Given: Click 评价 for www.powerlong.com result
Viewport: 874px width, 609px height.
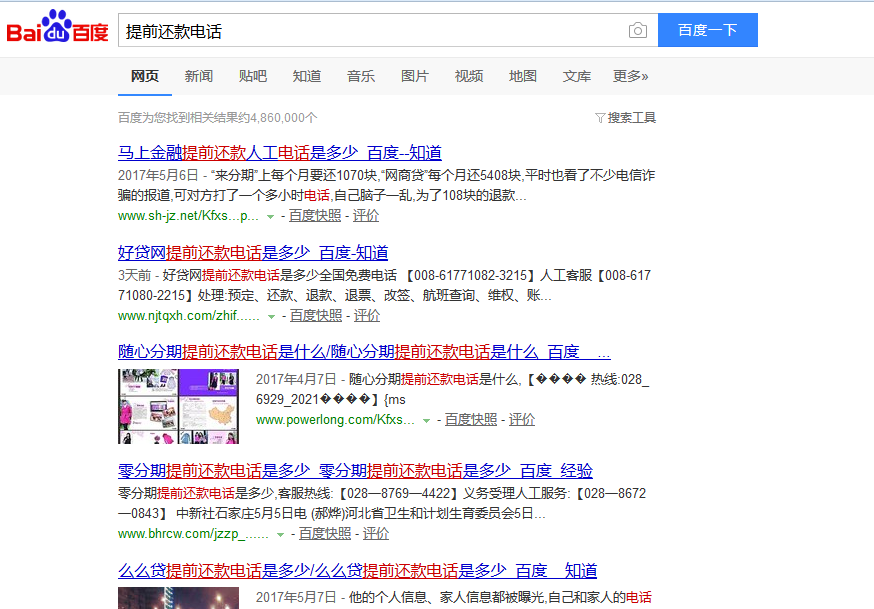Looking at the screenshot, I should (x=522, y=420).
